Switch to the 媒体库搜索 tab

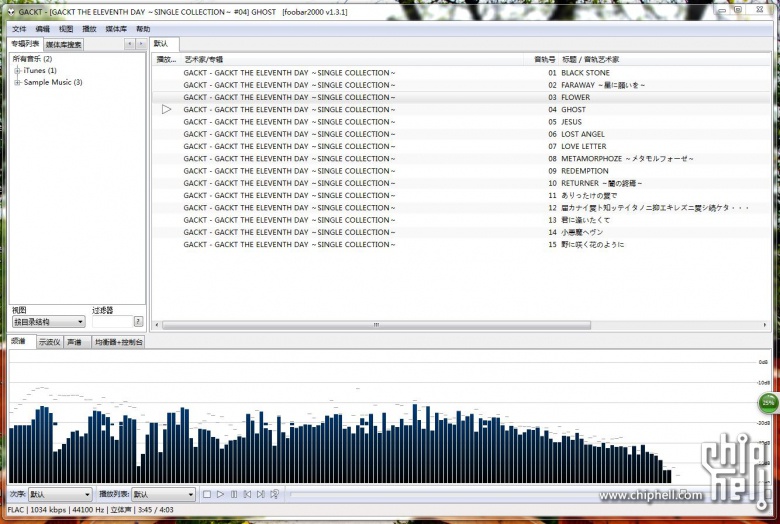pos(64,45)
